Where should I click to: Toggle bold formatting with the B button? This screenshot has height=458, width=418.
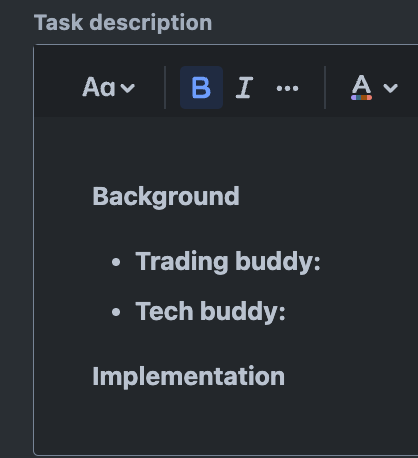coord(201,88)
